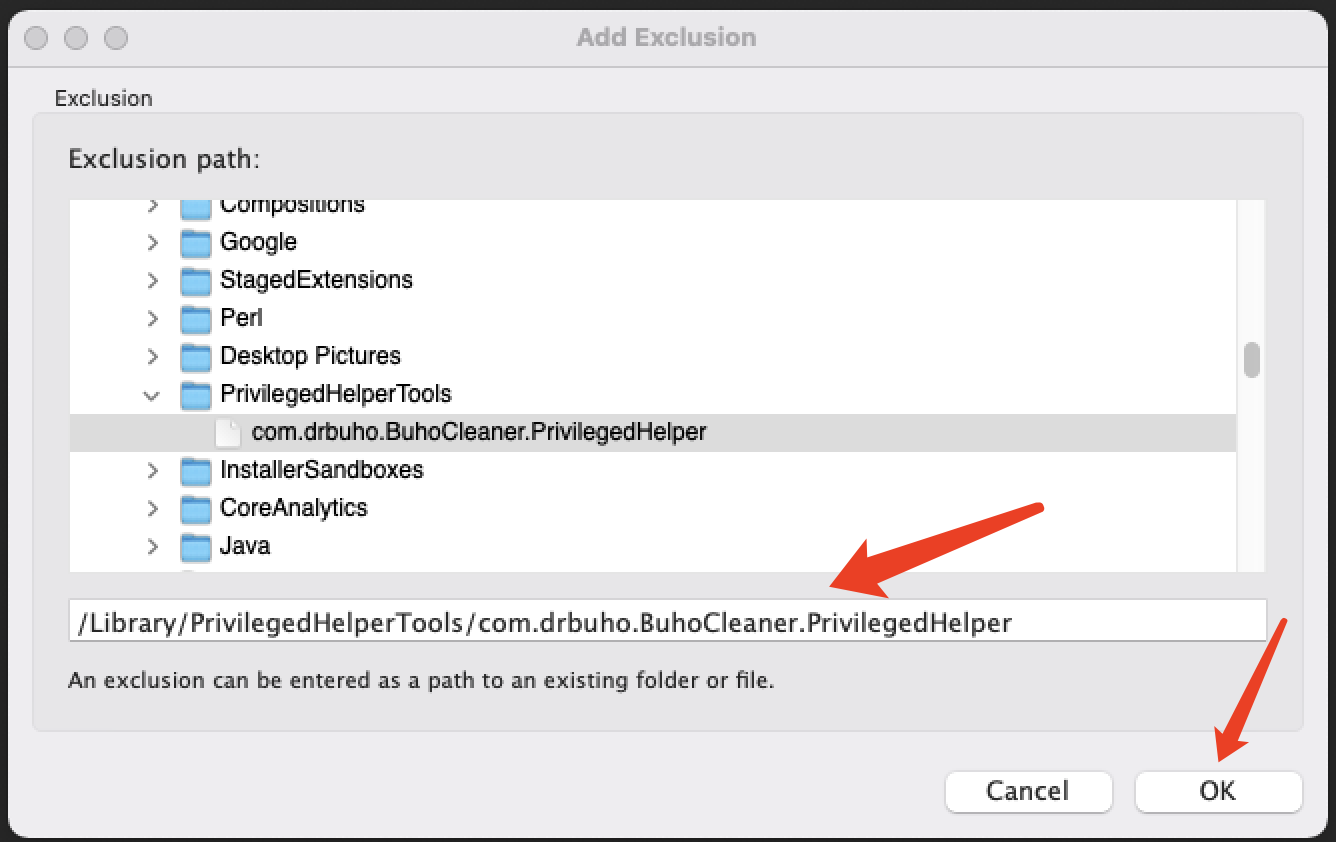Screen dimensions: 1336x842
Task: Click the StagedExtensions folder icon
Action: pos(195,281)
